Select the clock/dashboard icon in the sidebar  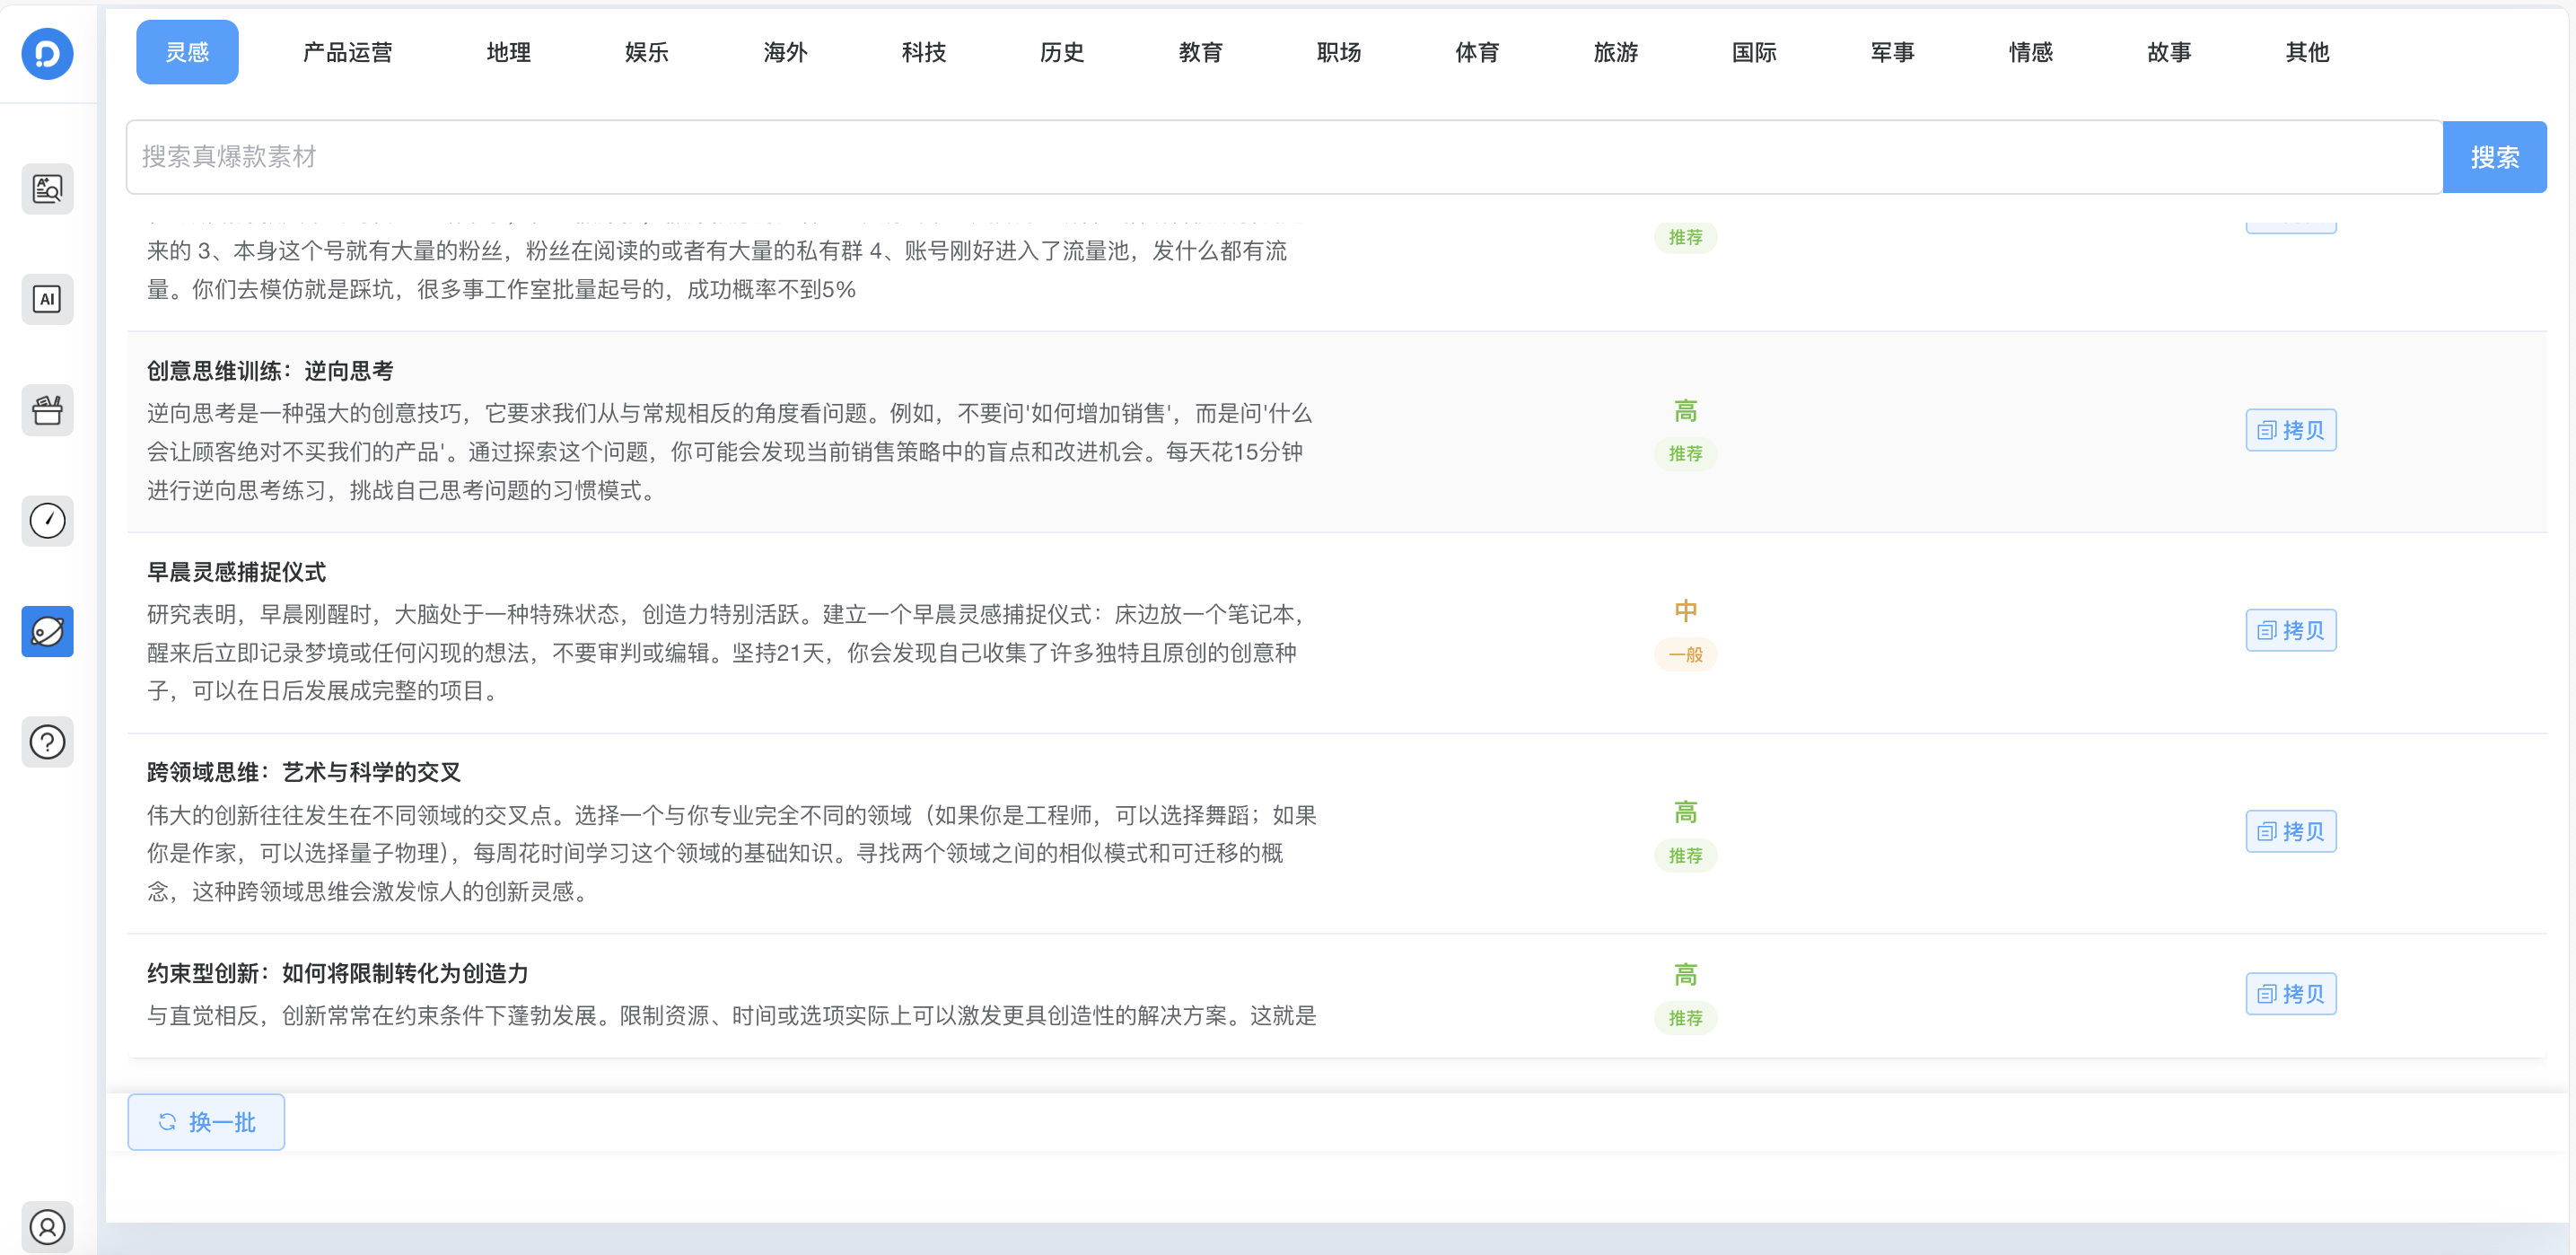pyautogui.click(x=47, y=521)
